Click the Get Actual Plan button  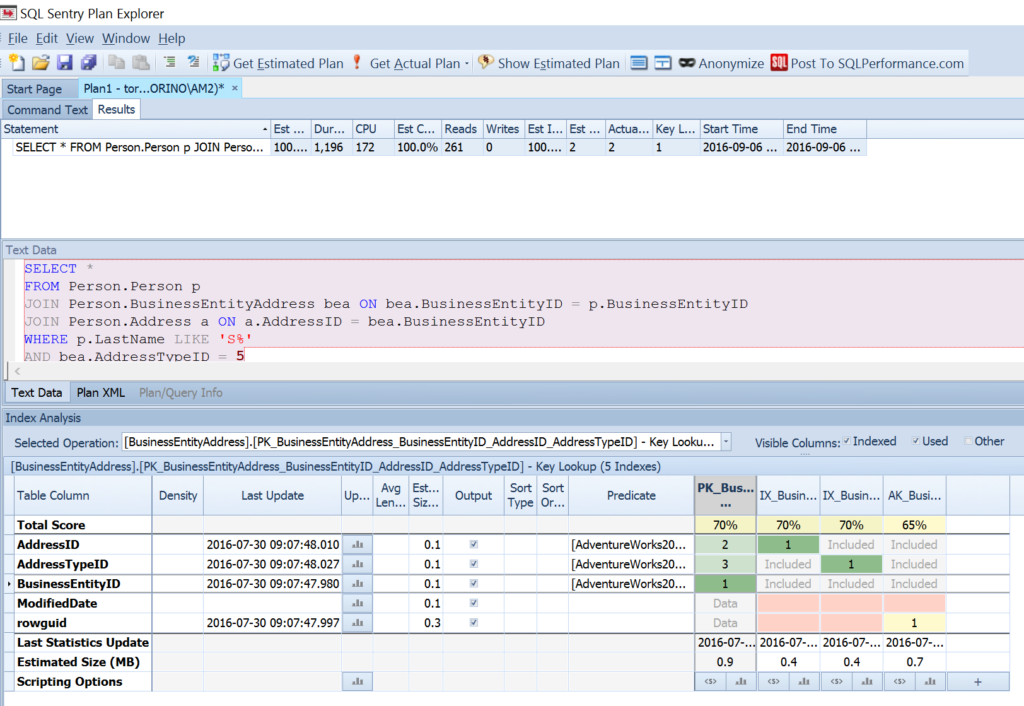tap(406, 63)
